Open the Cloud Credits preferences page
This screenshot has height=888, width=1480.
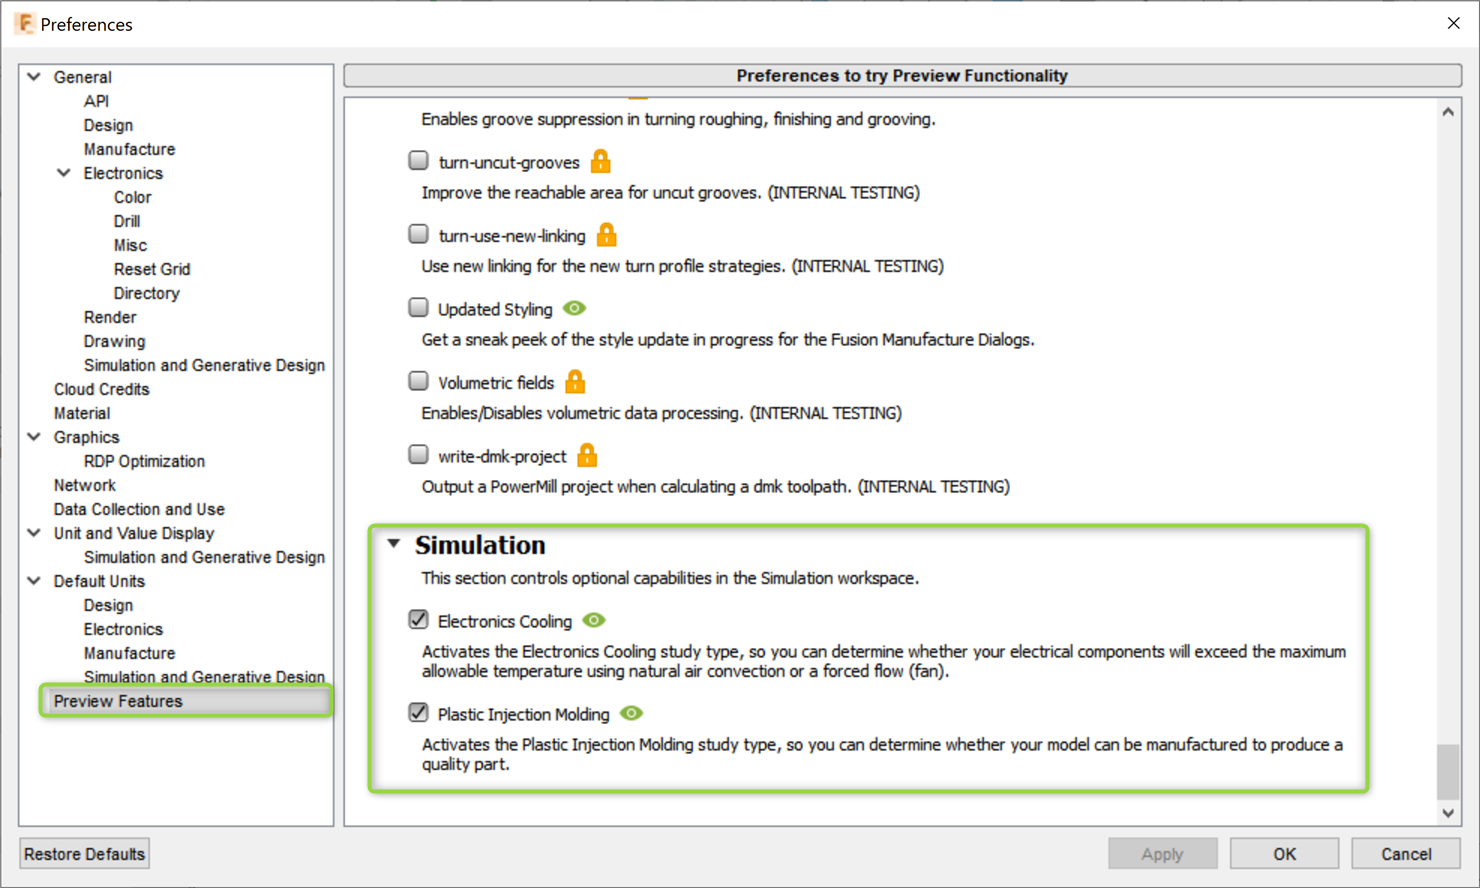[101, 389]
